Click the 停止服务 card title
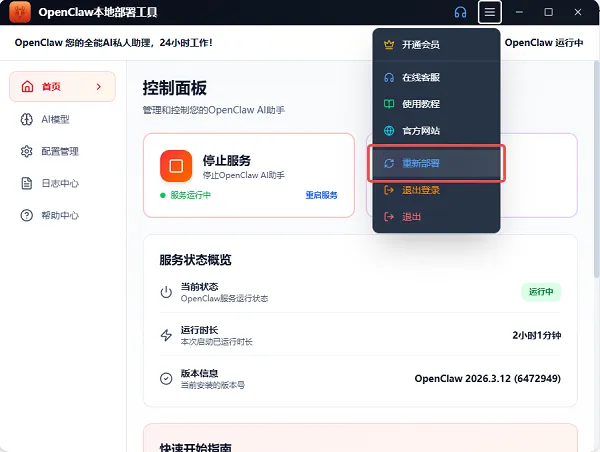The width and height of the screenshot is (600, 452). pos(227,160)
